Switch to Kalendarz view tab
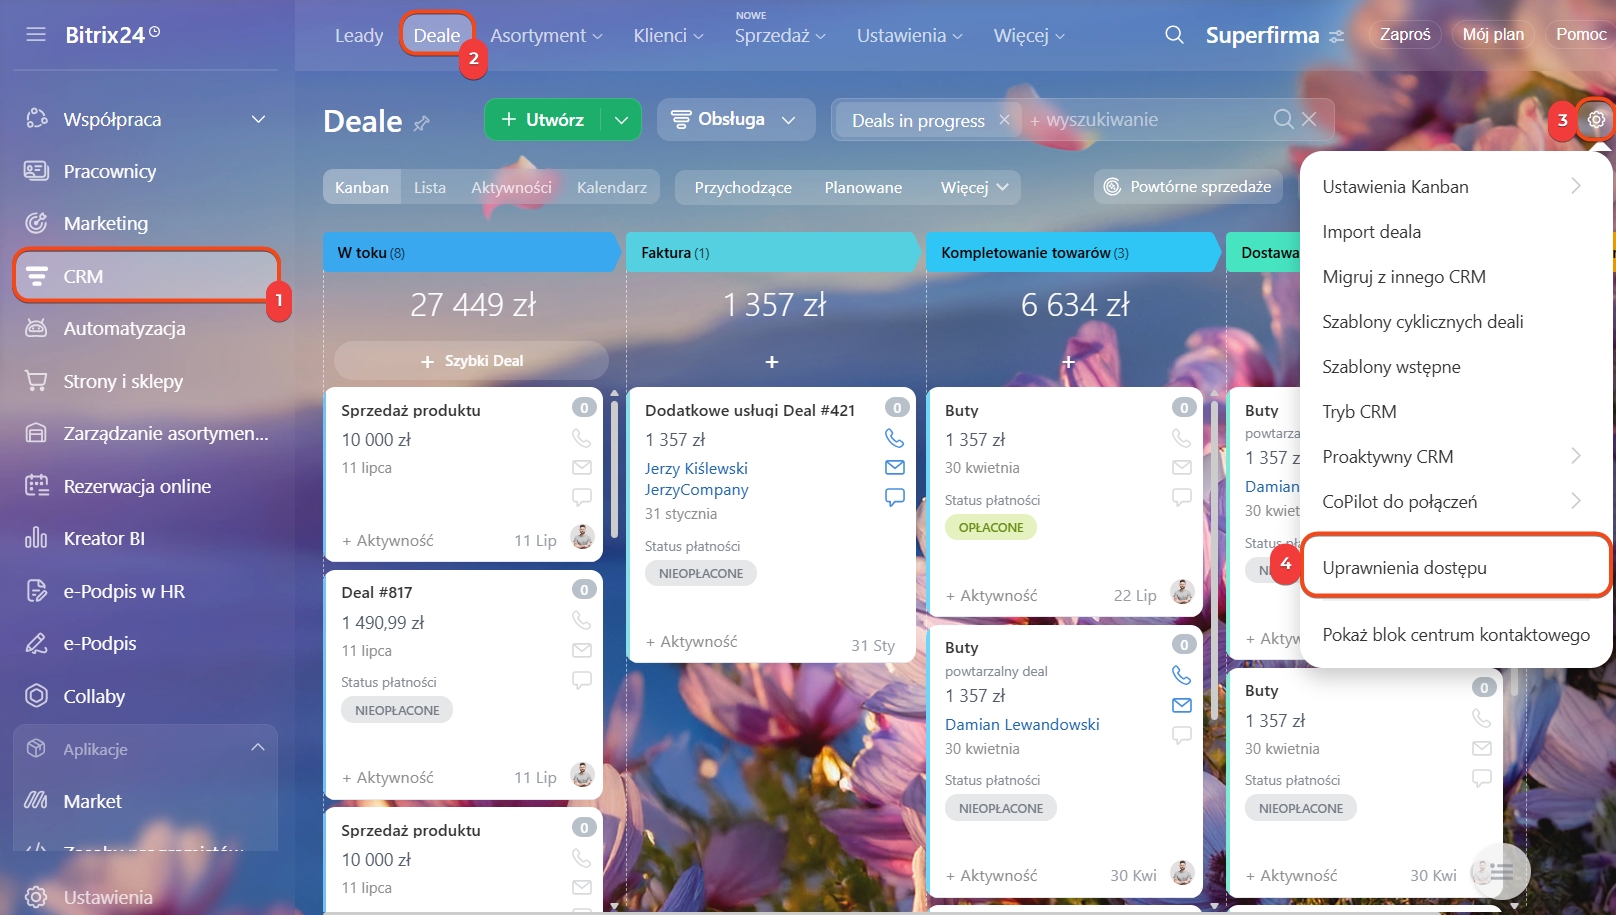1616x915 pixels. [x=612, y=187]
